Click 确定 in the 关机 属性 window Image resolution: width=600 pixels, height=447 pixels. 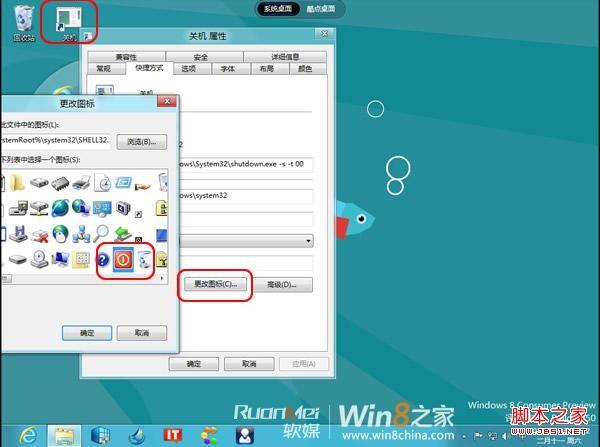coord(194,364)
